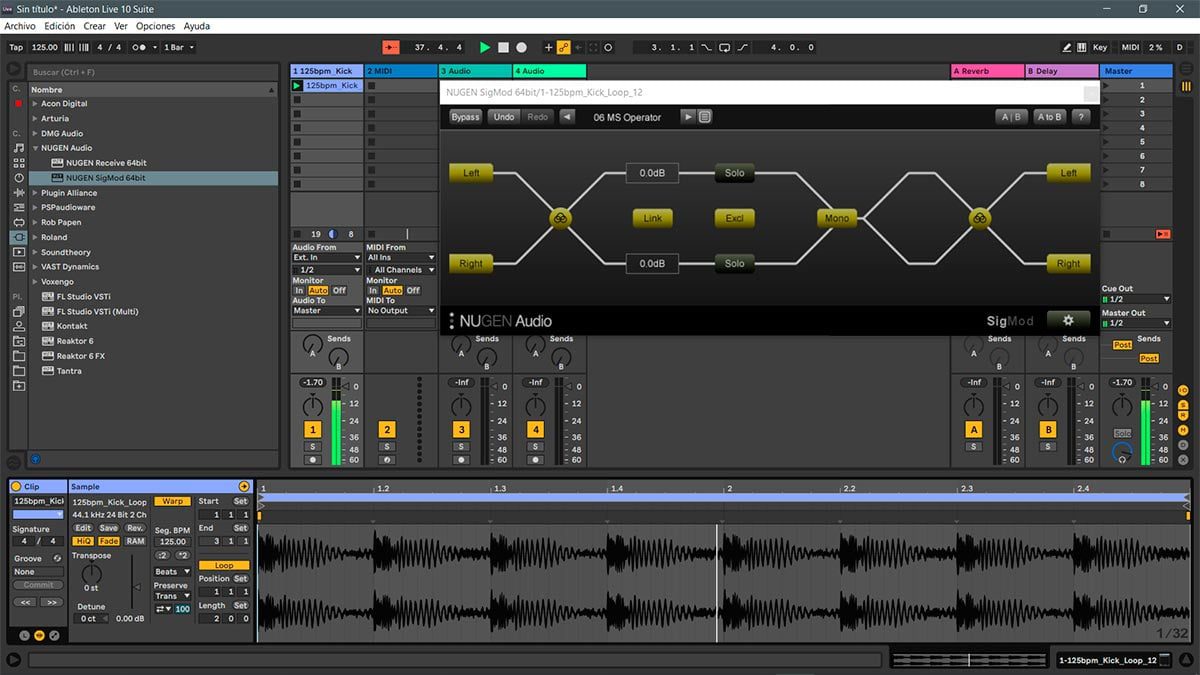
Task: Toggle the Automation Arm link icon
Action: [563, 47]
